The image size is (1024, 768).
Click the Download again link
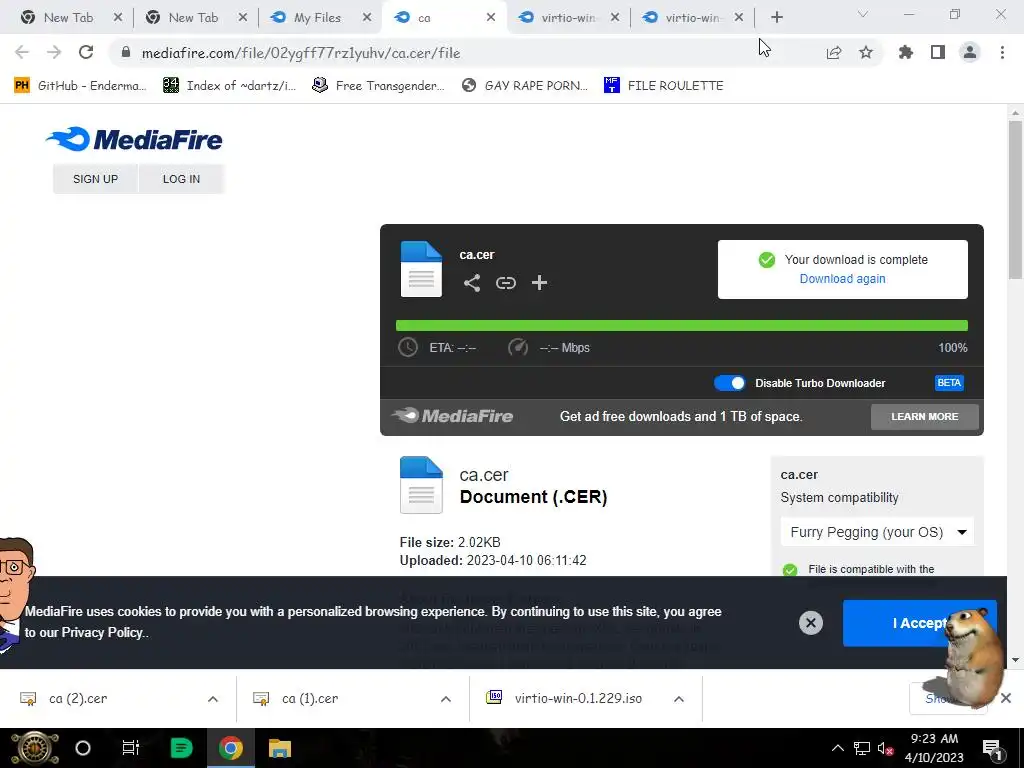tap(842, 279)
